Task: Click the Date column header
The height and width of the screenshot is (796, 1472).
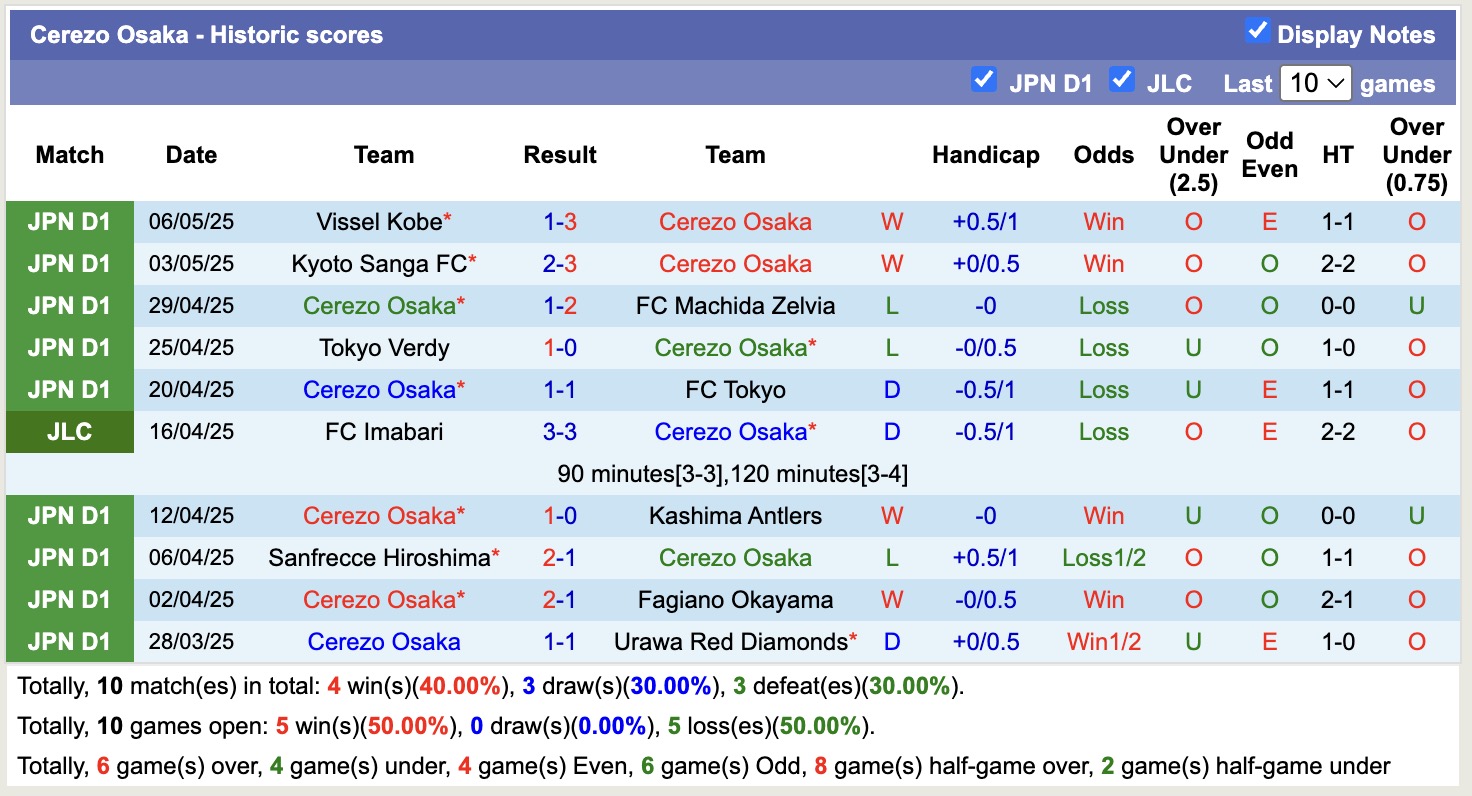Action: (x=190, y=155)
